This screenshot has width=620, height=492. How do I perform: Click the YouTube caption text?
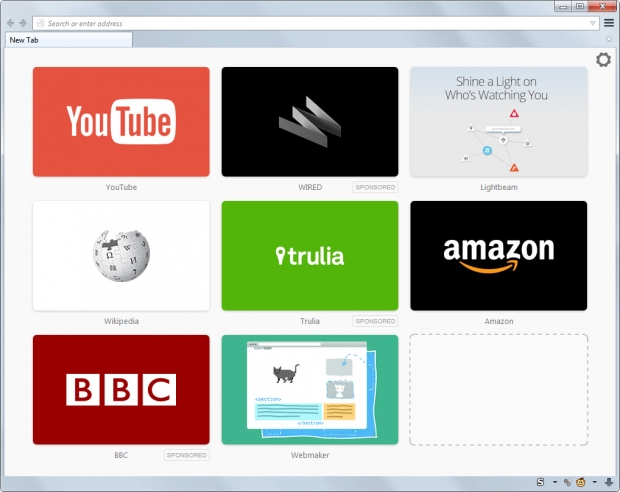tap(121, 187)
